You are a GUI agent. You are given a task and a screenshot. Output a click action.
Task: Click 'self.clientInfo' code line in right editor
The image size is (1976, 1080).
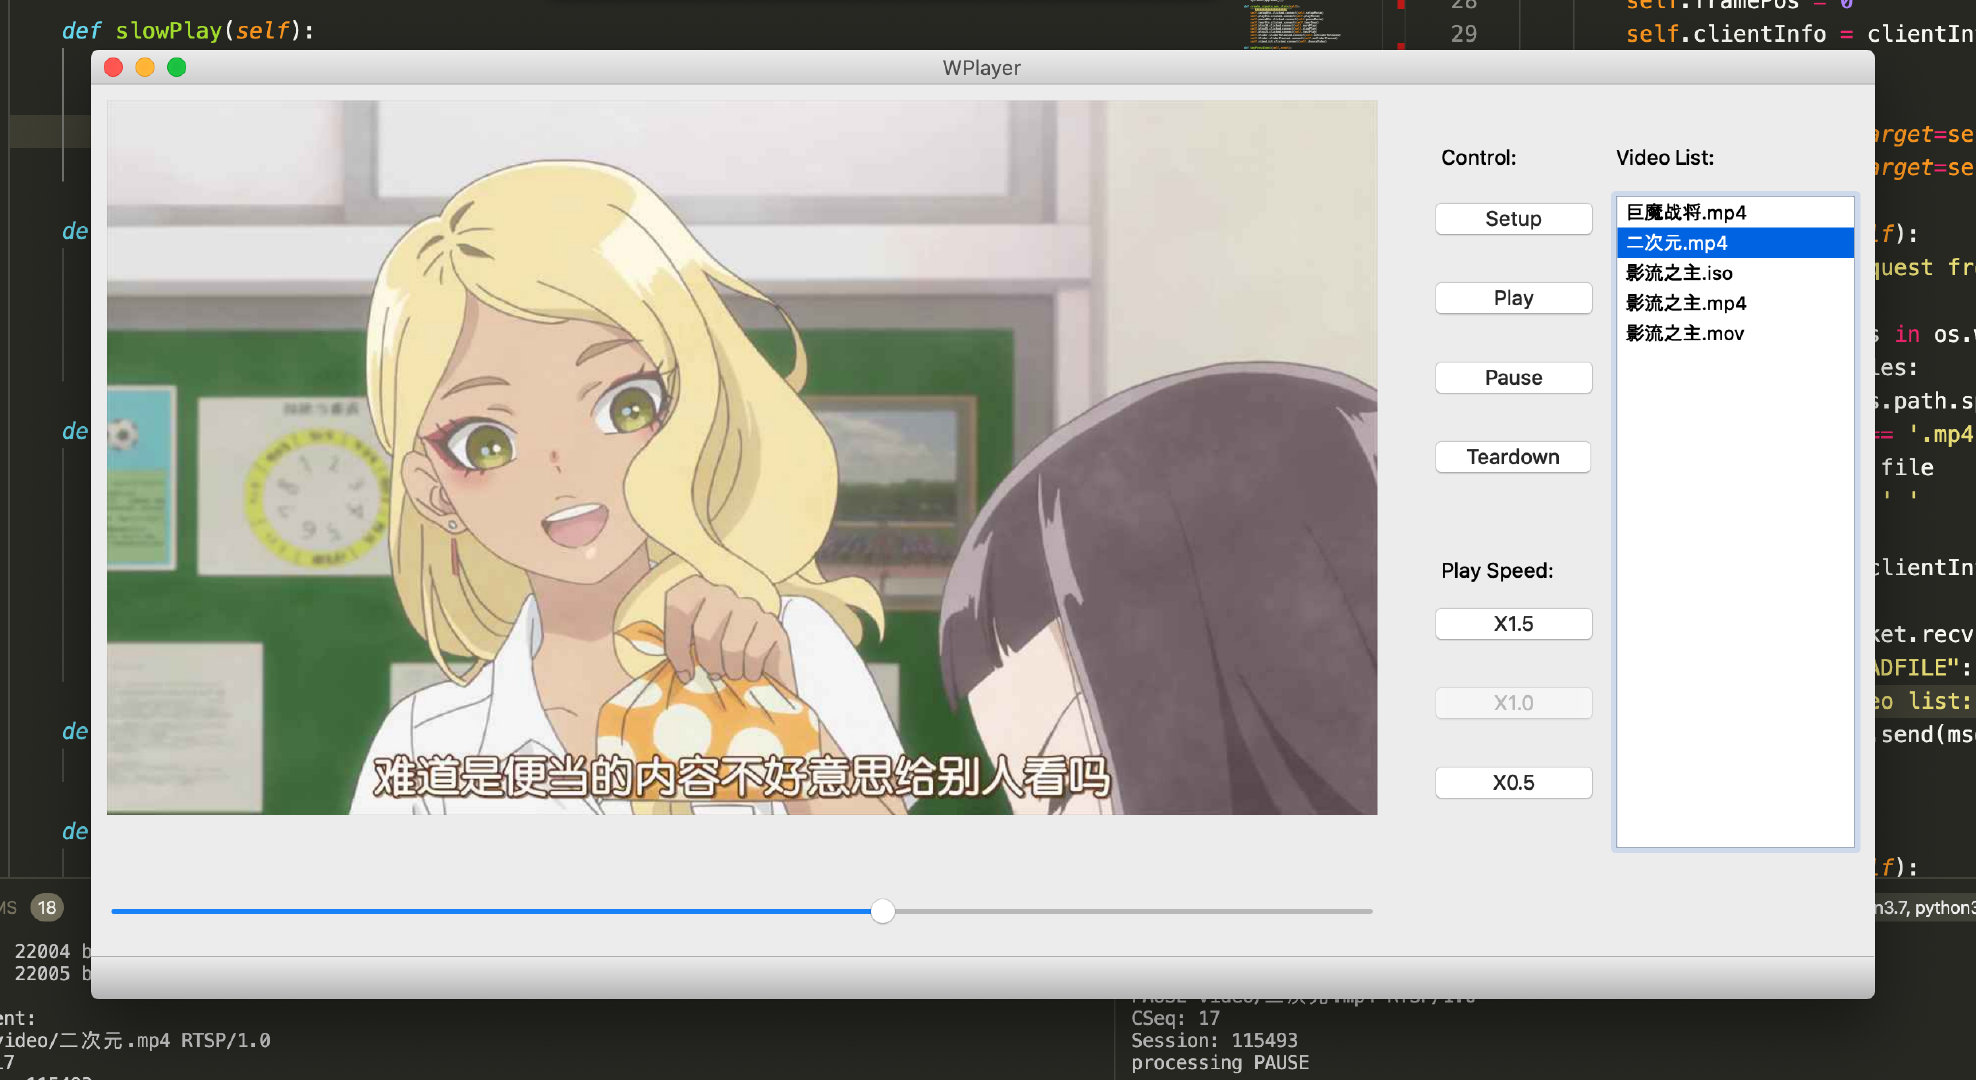1800,34
